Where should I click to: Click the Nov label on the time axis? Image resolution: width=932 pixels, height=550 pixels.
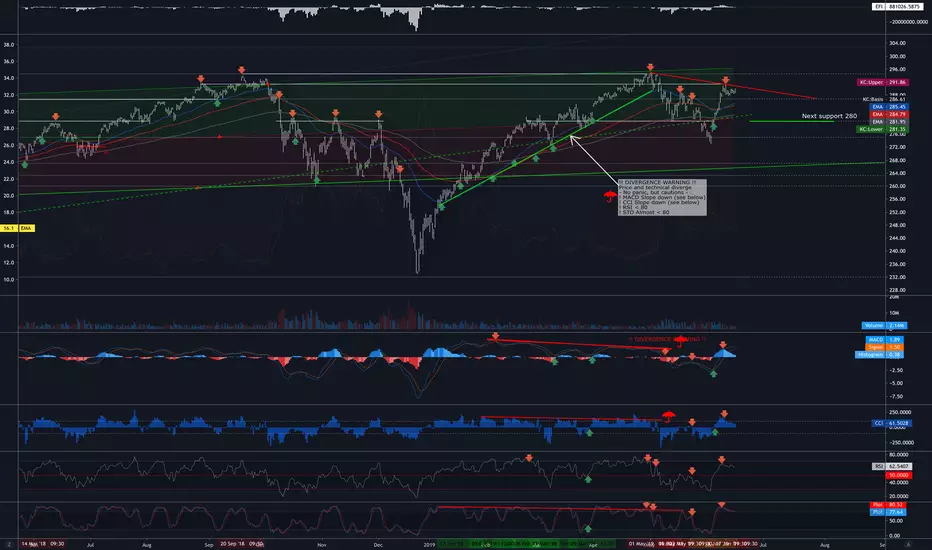[x=322, y=545]
